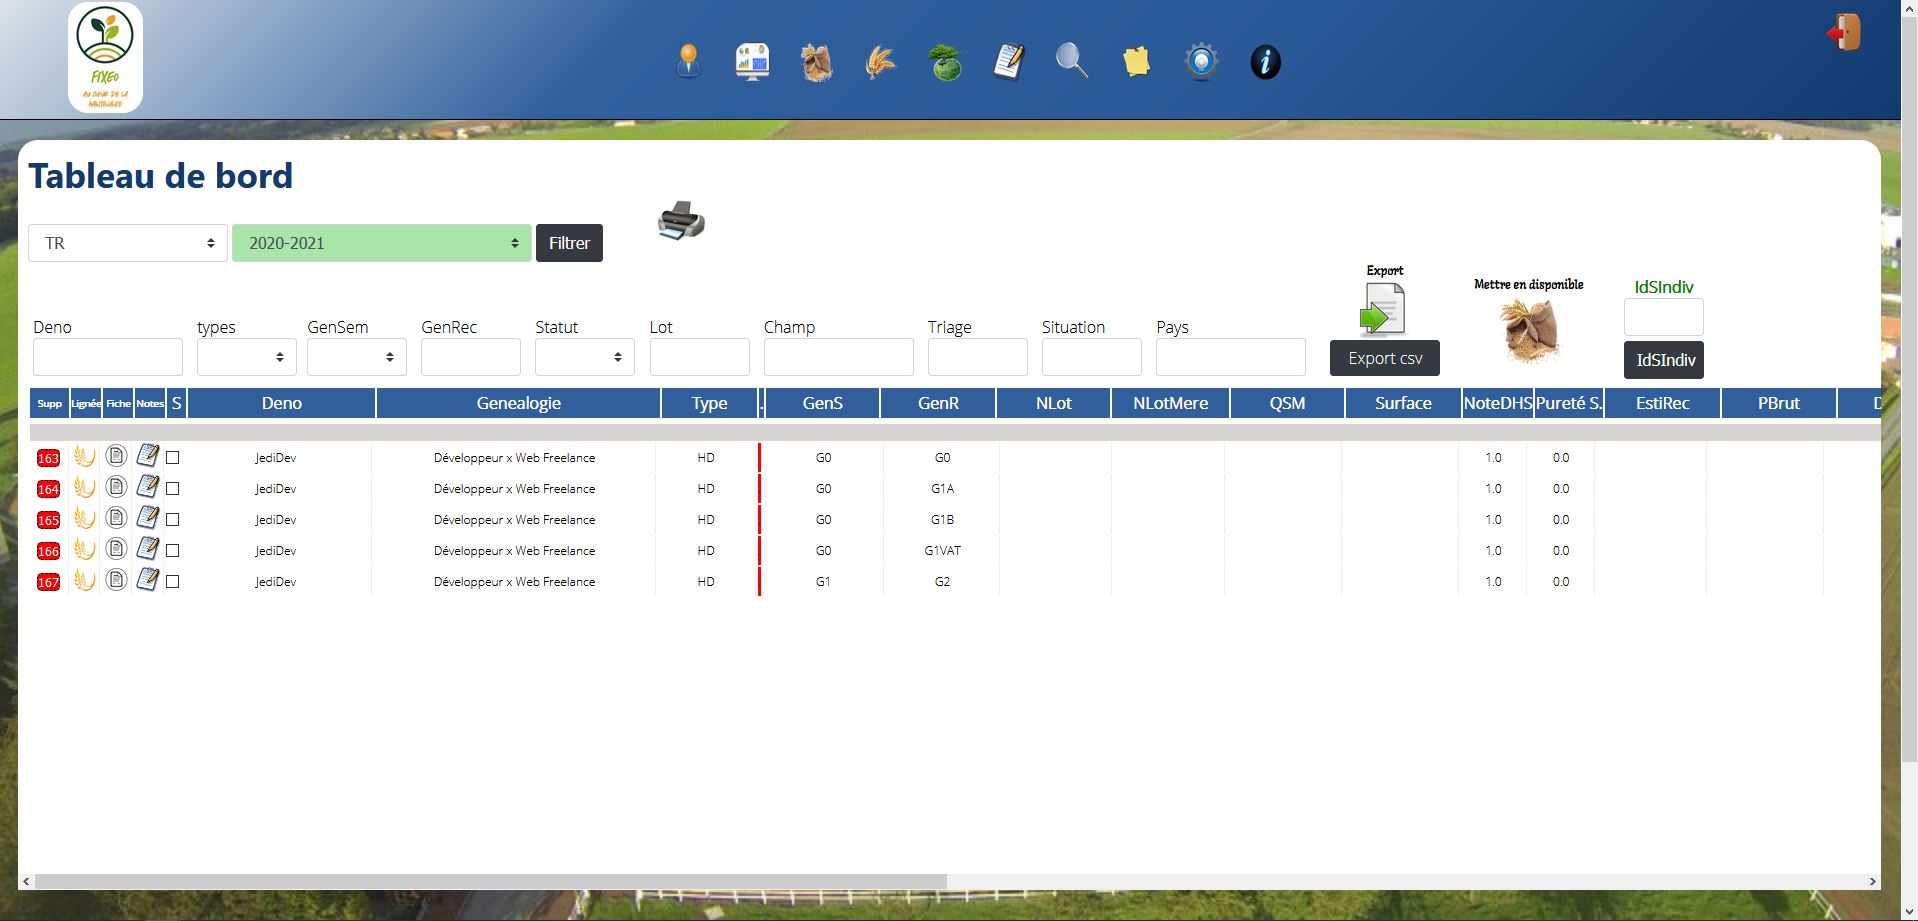The image size is (1918, 921).
Task: Click the Genealogie column header
Action: 518,403
